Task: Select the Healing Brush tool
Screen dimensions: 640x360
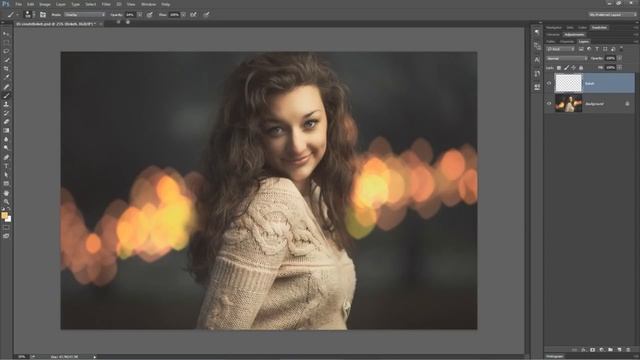Action: [6, 87]
